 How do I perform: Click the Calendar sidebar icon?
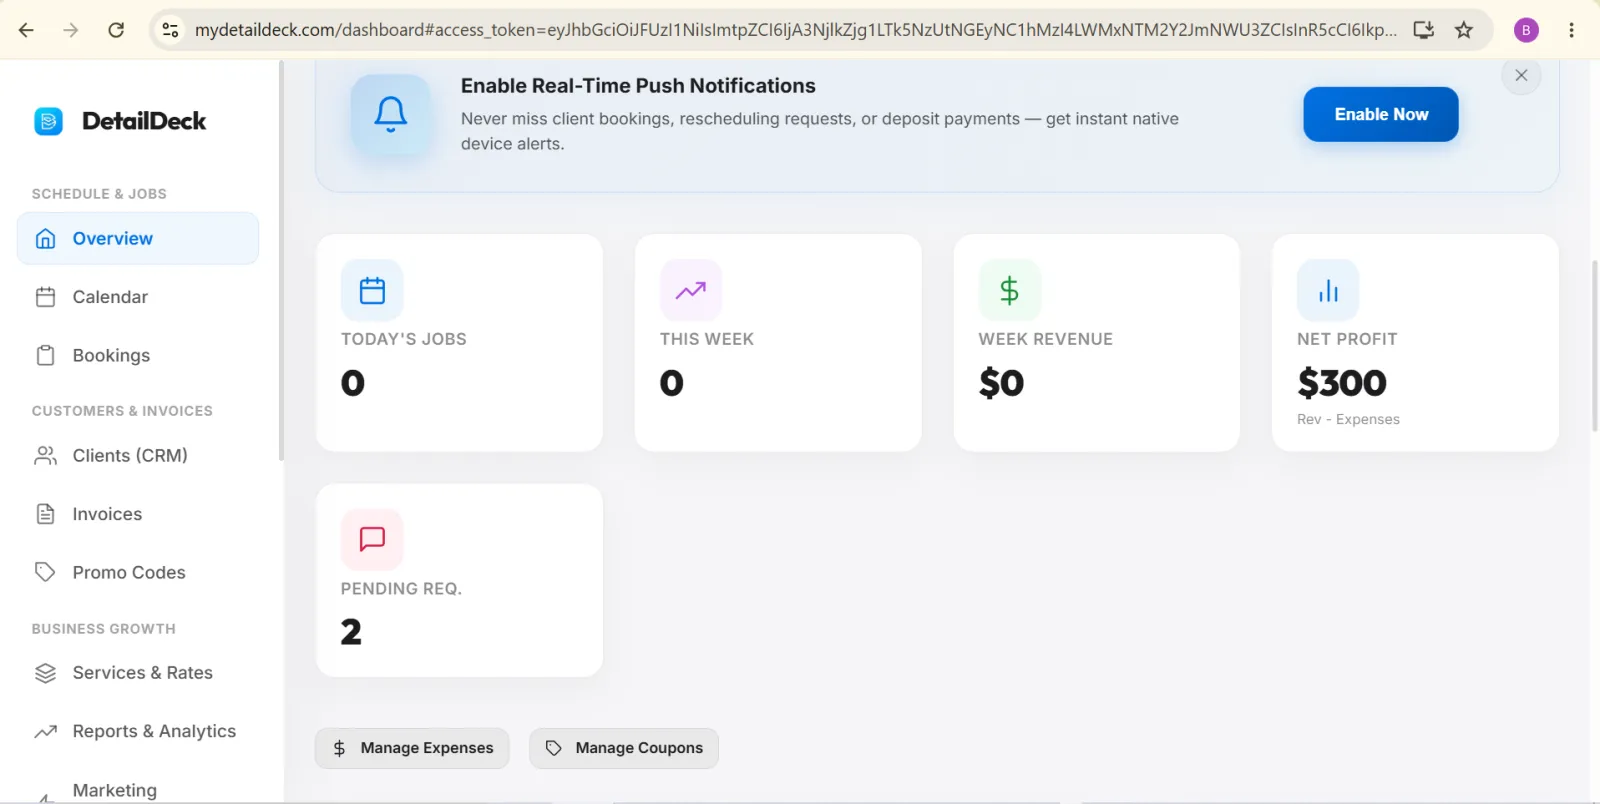[x=45, y=297]
